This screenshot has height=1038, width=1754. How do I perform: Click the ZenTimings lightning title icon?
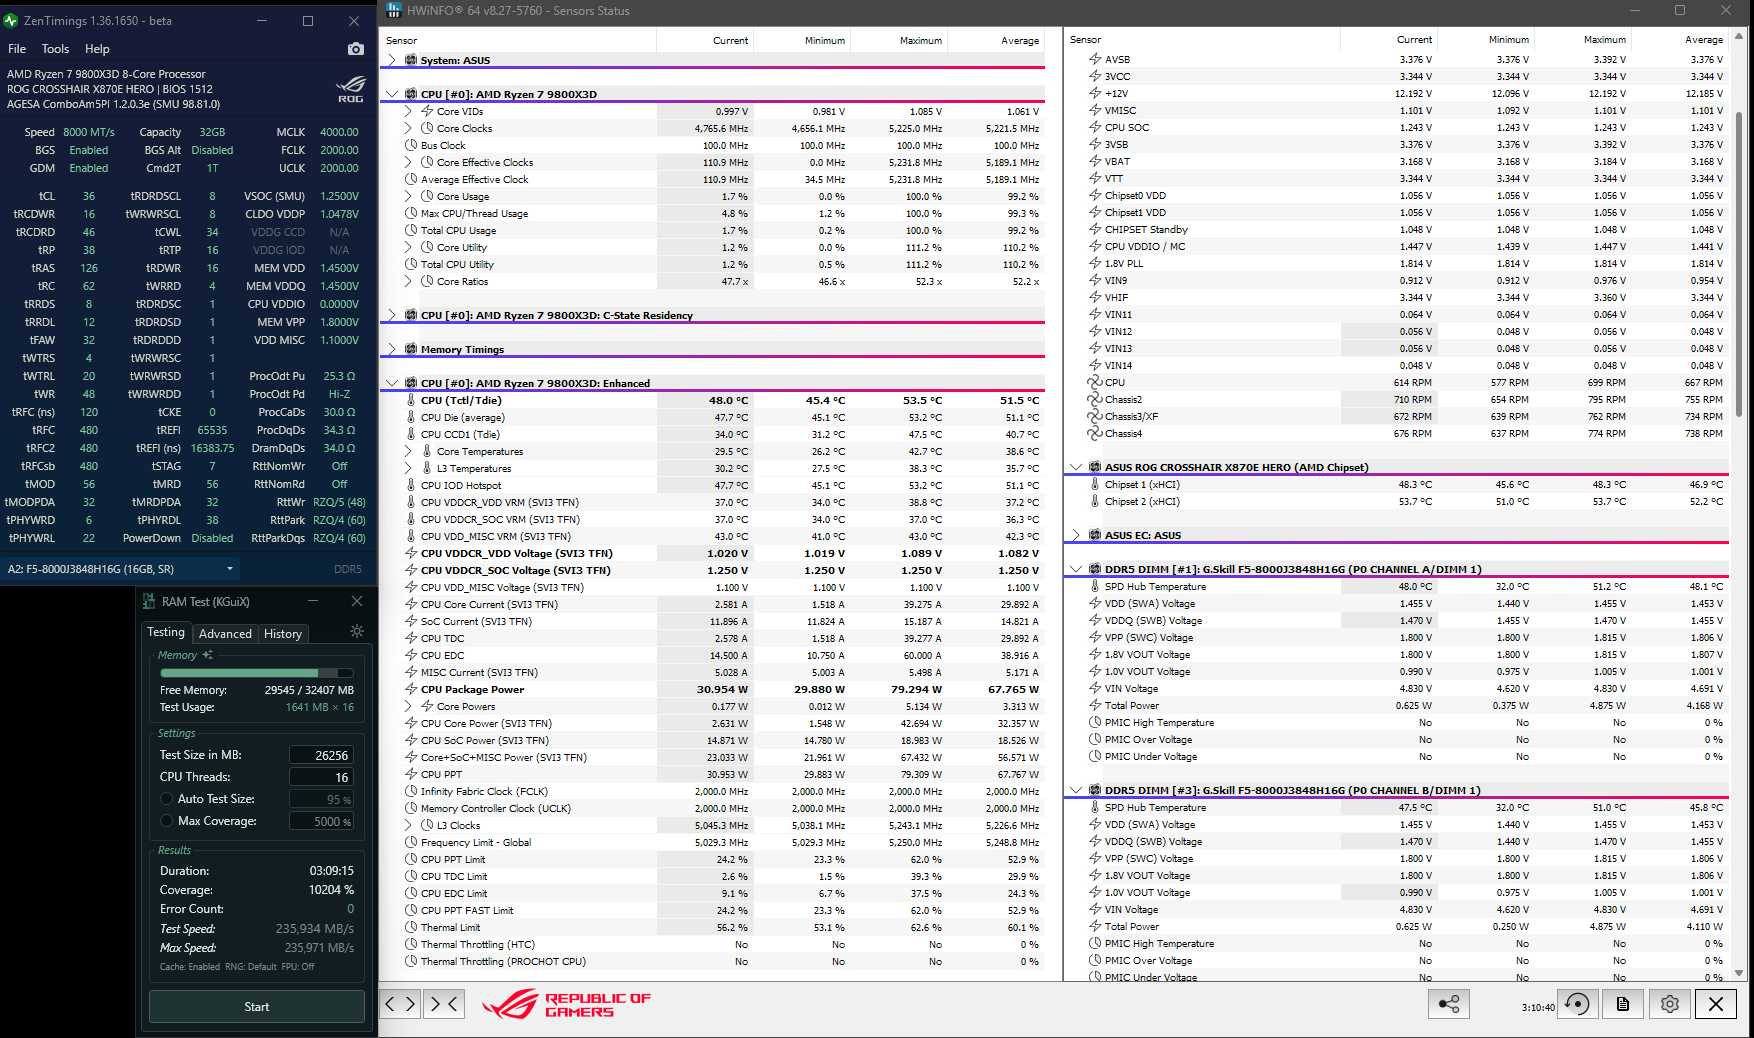[12, 20]
